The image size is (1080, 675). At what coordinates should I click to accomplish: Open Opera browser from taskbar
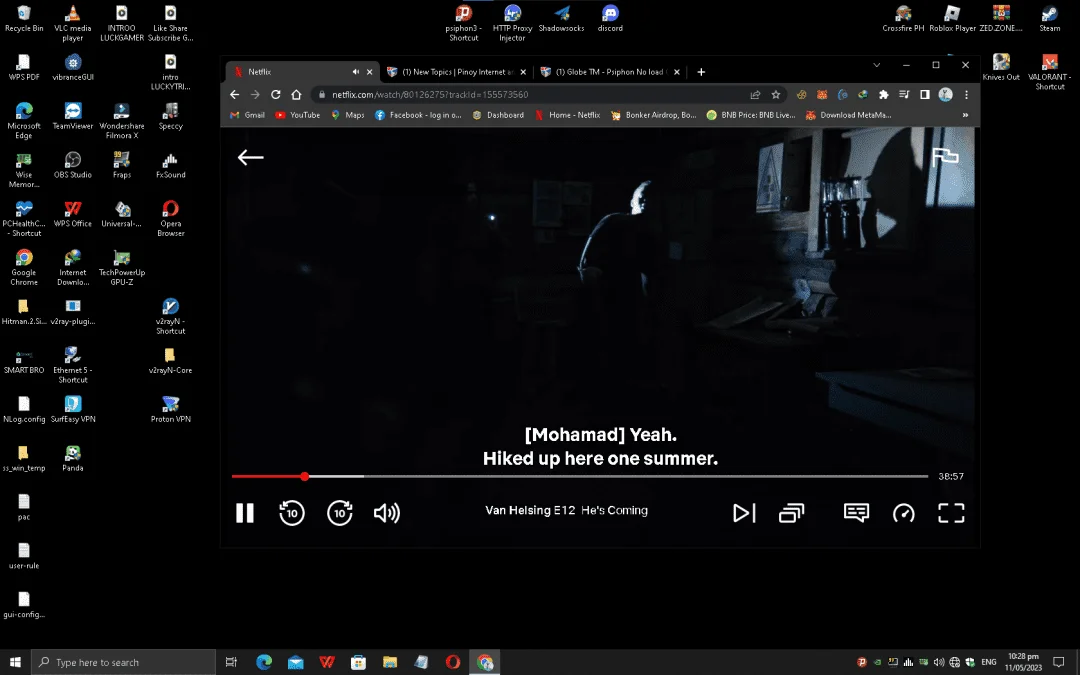[453, 662]
